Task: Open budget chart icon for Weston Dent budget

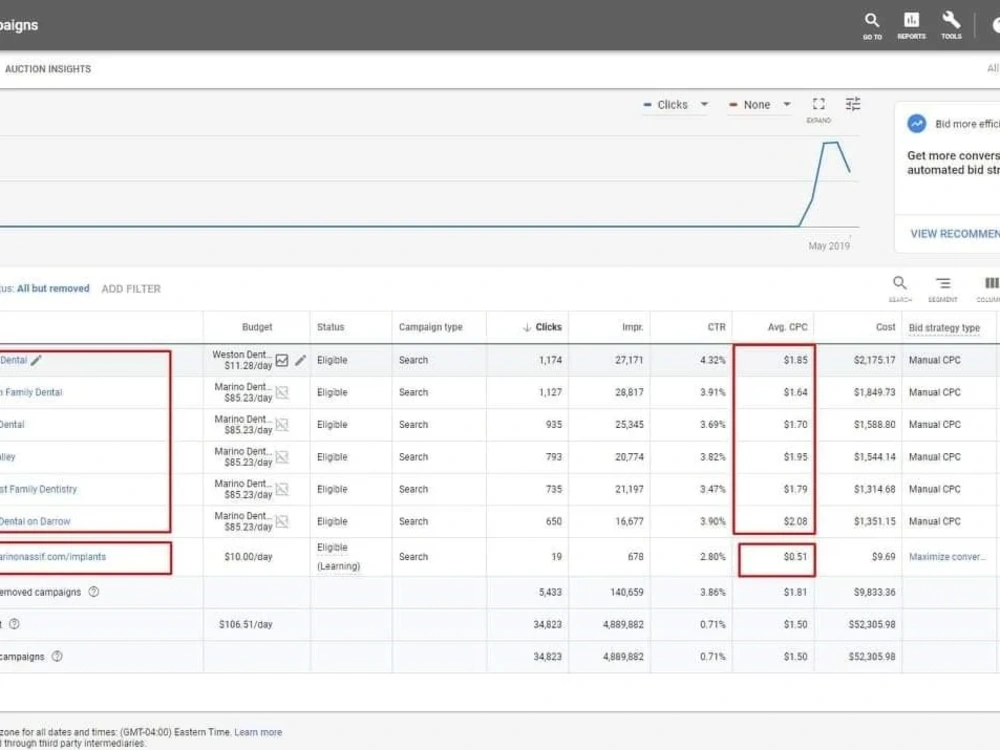Action: coord(282,360)
